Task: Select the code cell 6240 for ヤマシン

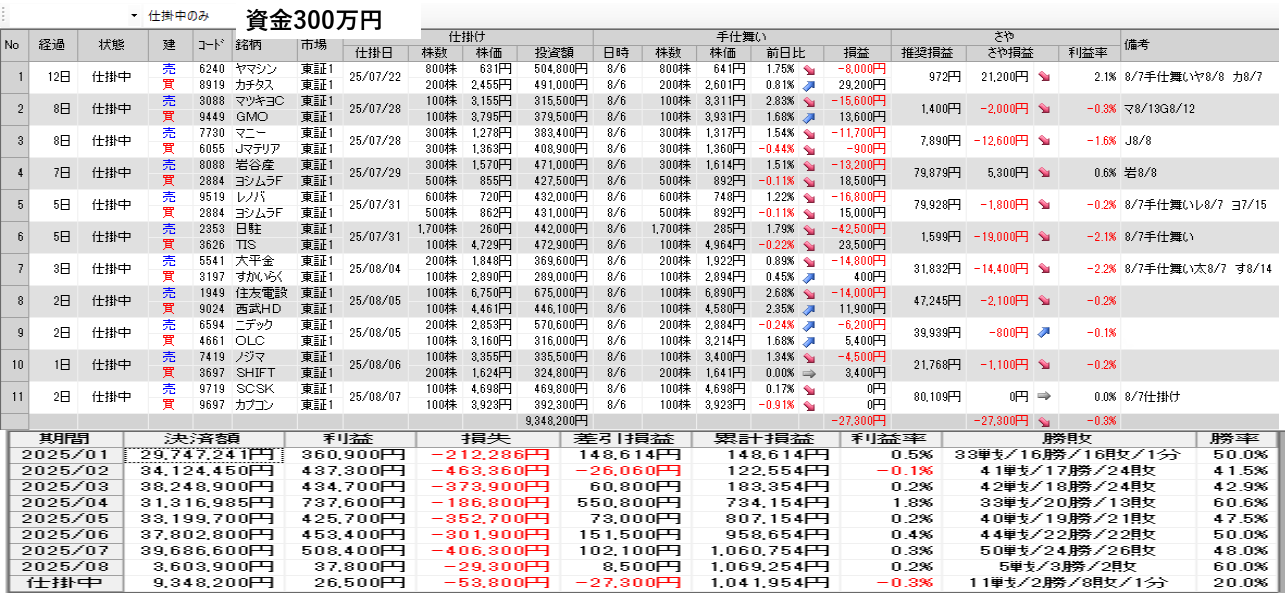Action: point(212,70)
